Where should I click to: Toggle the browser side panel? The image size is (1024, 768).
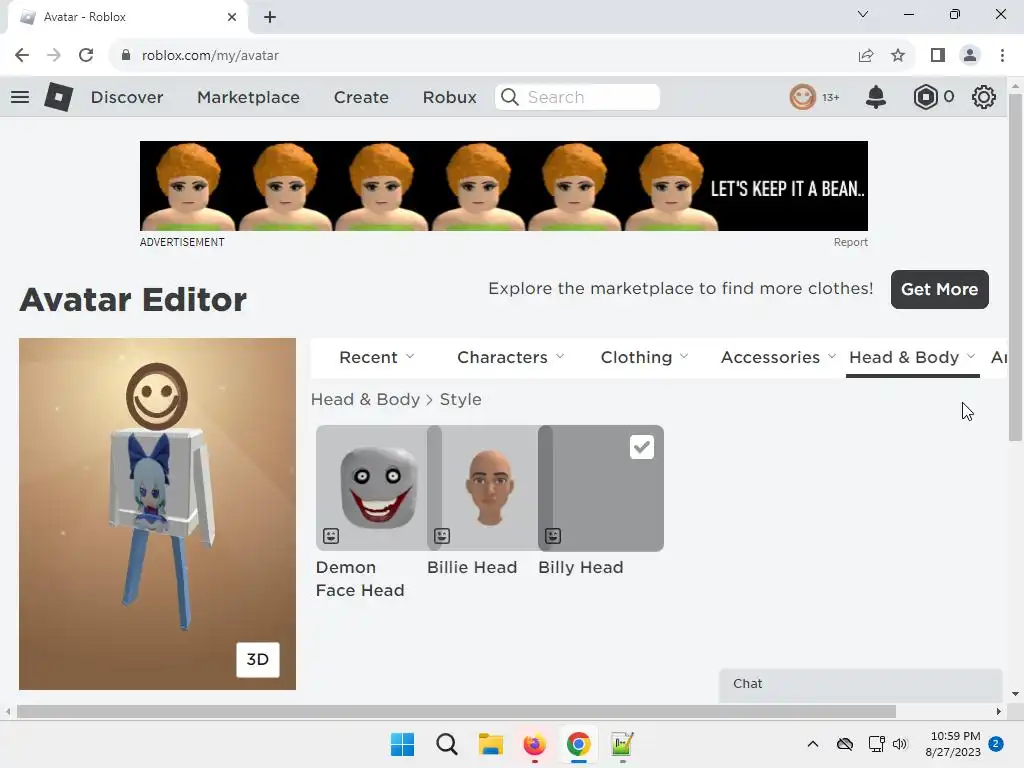tap(938, 56)
